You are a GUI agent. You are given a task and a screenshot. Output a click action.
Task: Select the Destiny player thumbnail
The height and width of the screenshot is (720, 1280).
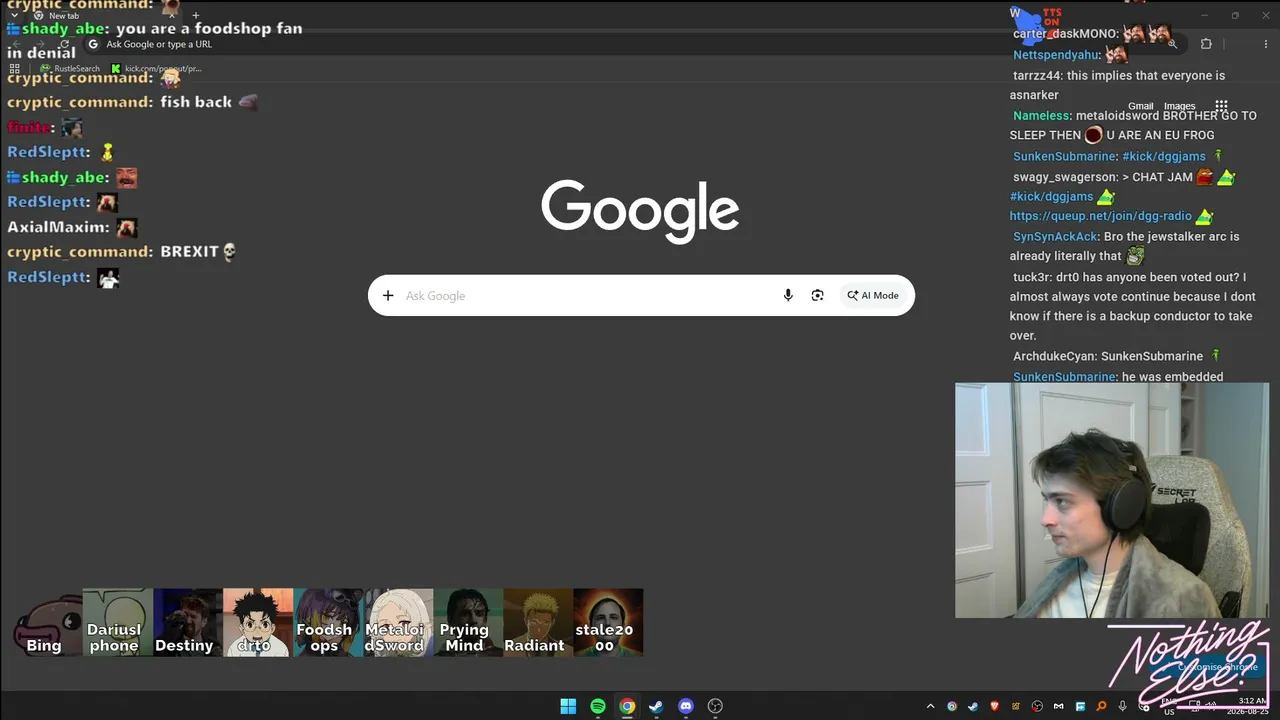(187, 622)
